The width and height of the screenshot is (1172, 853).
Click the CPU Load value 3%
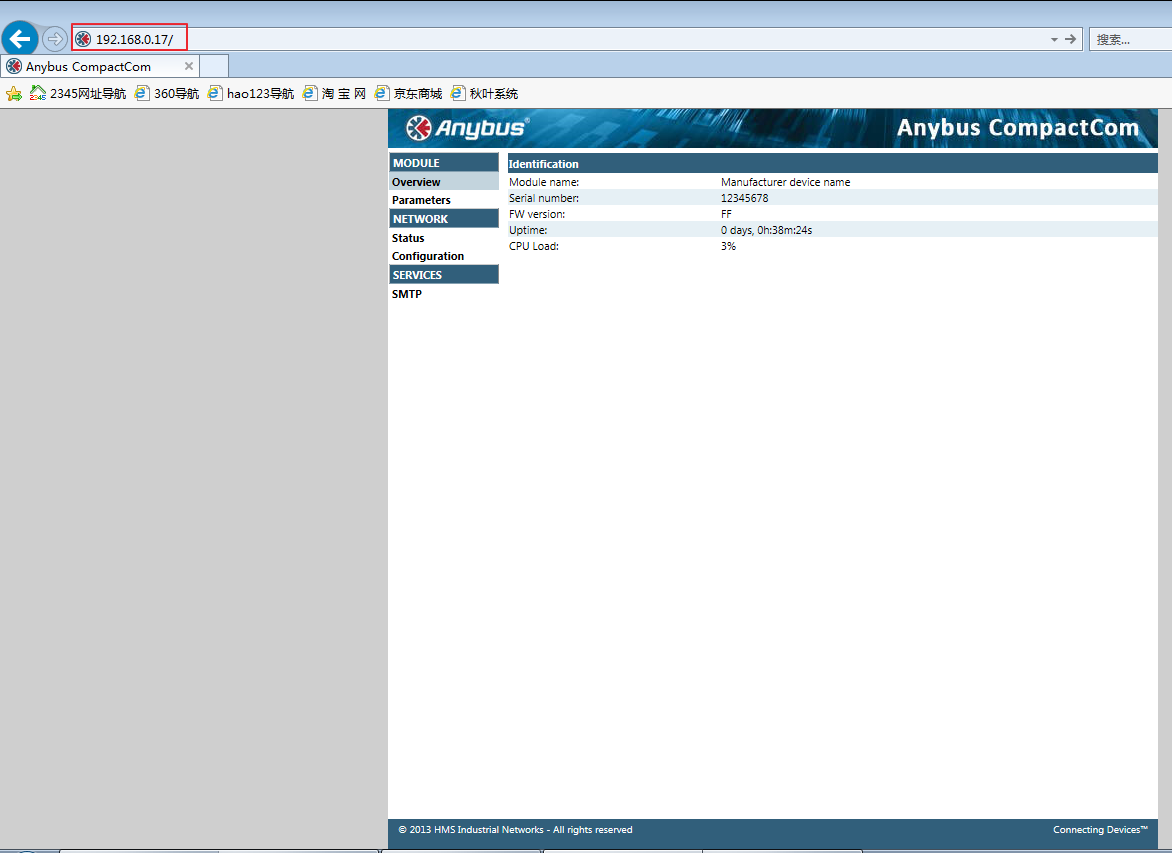click(728, 246)
